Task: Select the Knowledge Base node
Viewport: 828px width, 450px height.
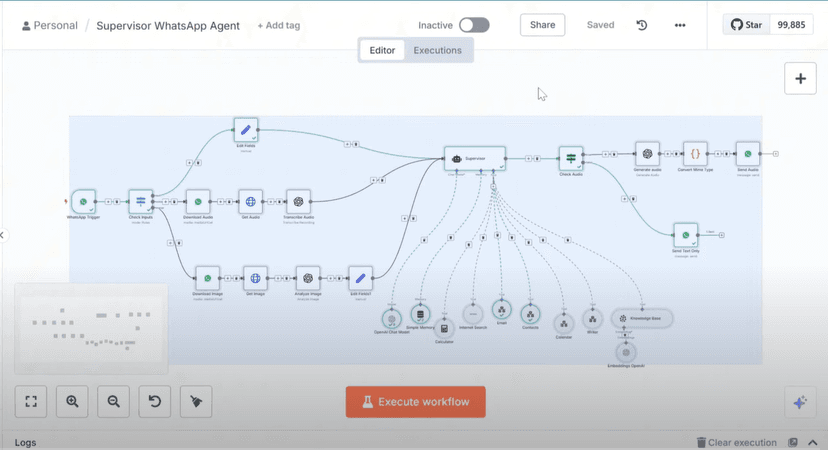Action: 642,318
